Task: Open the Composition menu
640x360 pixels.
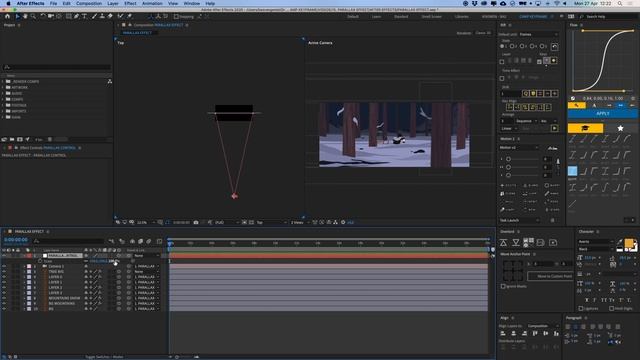Action: (x=89, y=3)
